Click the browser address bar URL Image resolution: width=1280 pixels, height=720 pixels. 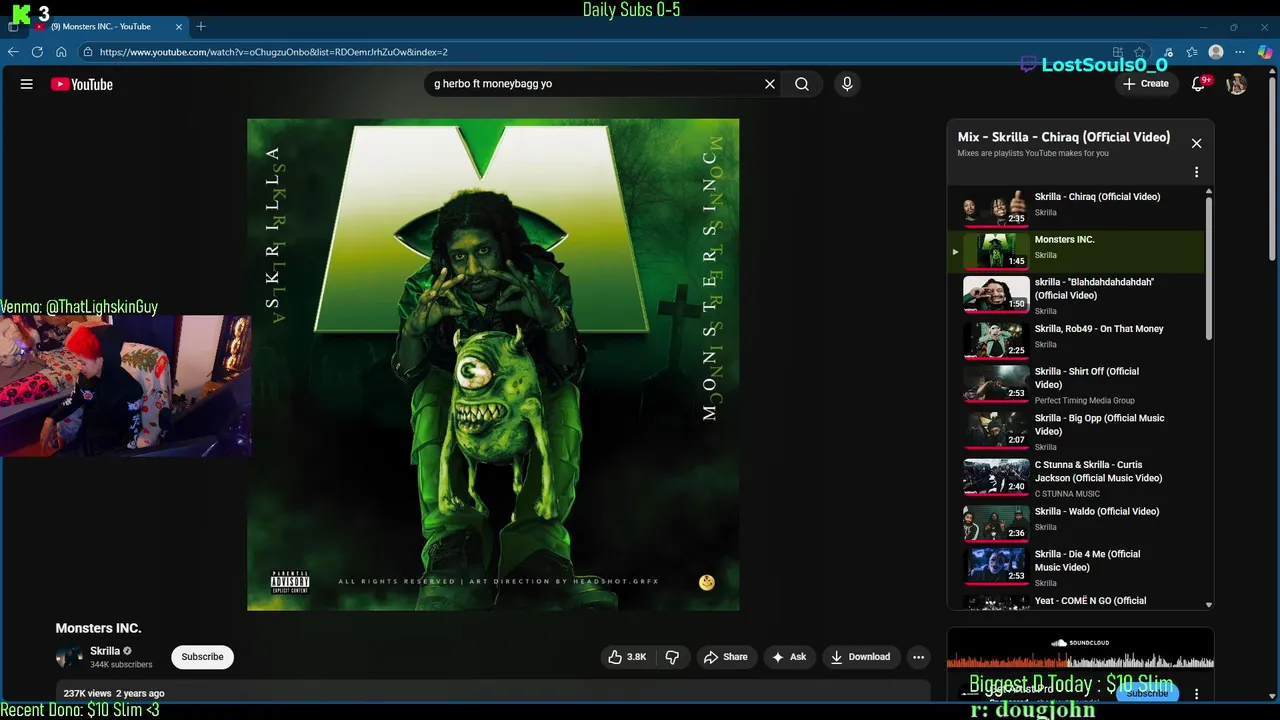point(273,52)
